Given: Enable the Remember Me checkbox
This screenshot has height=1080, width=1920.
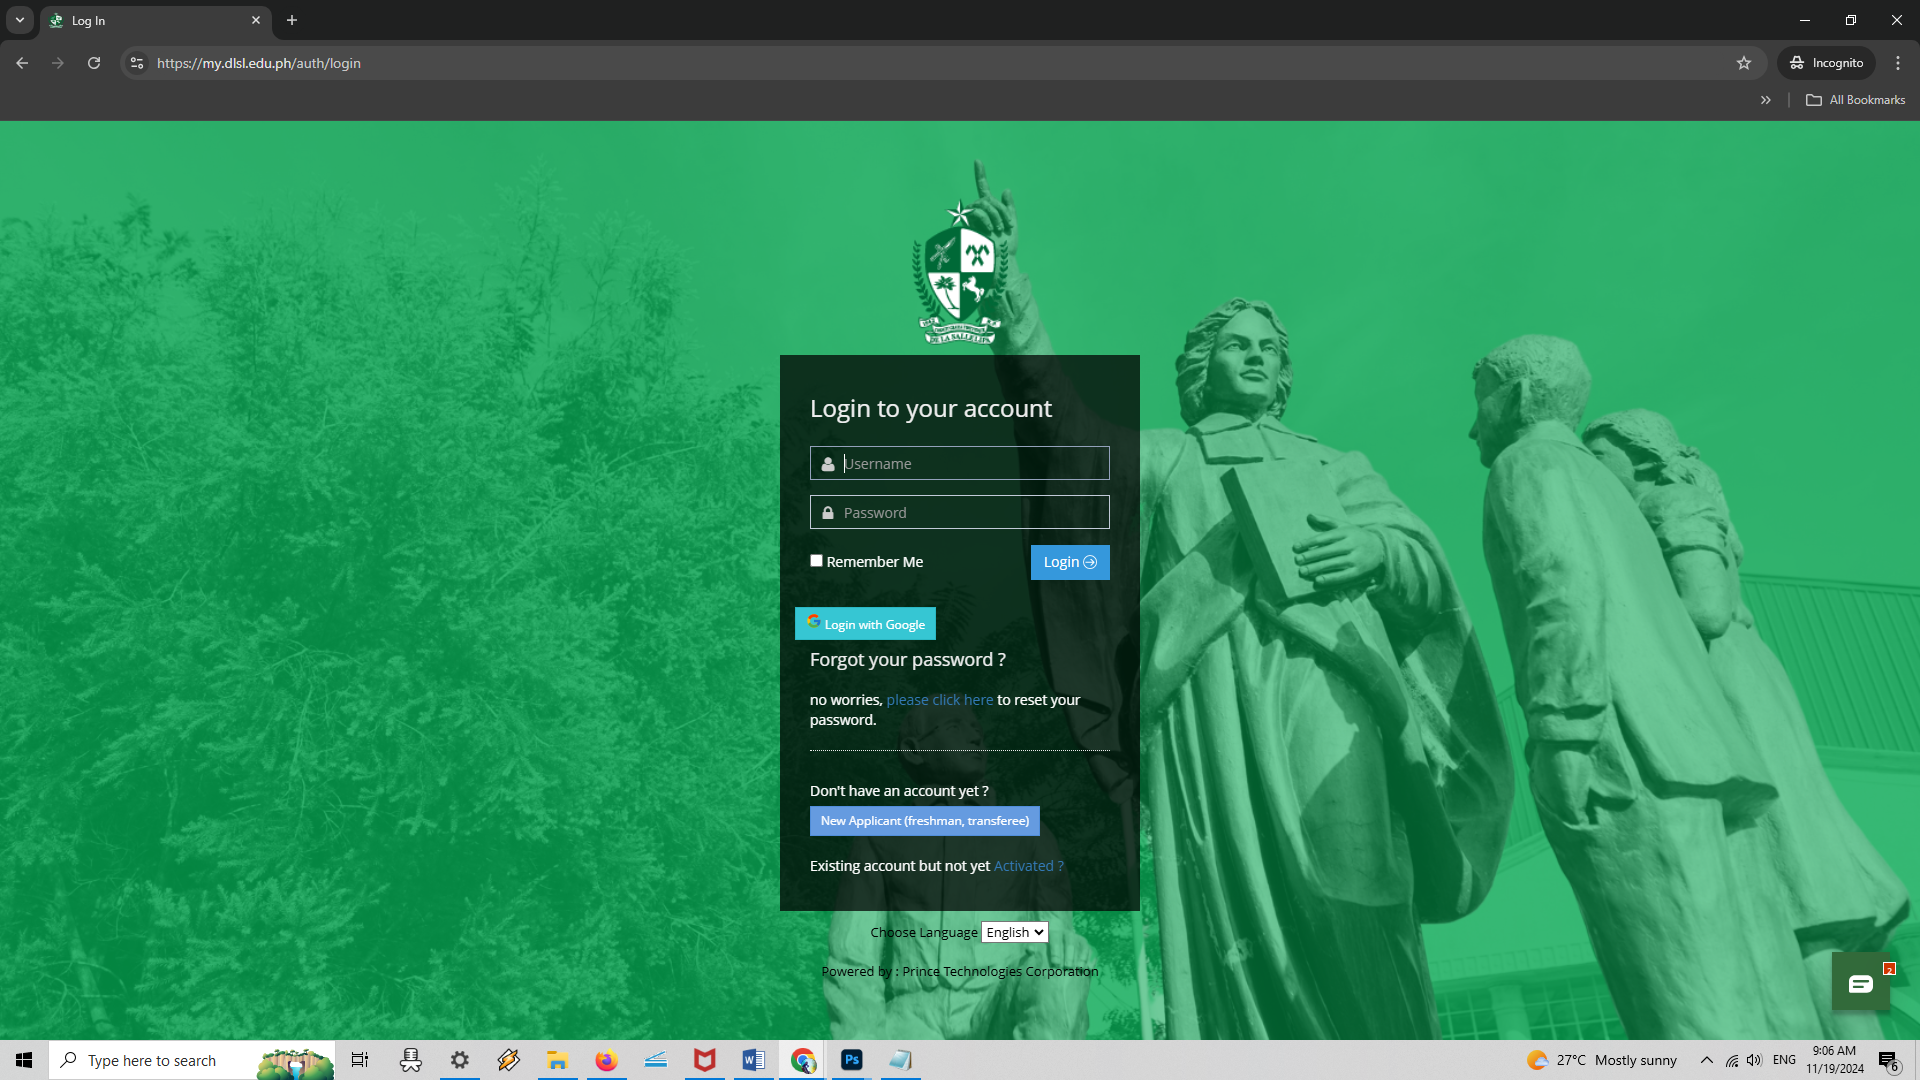Looking at the screenshot, I should click(816, 561).
